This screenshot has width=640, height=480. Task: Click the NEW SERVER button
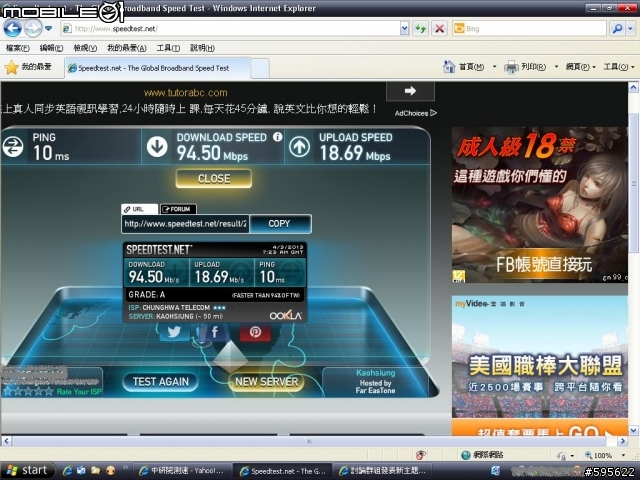tap(267, 382)
